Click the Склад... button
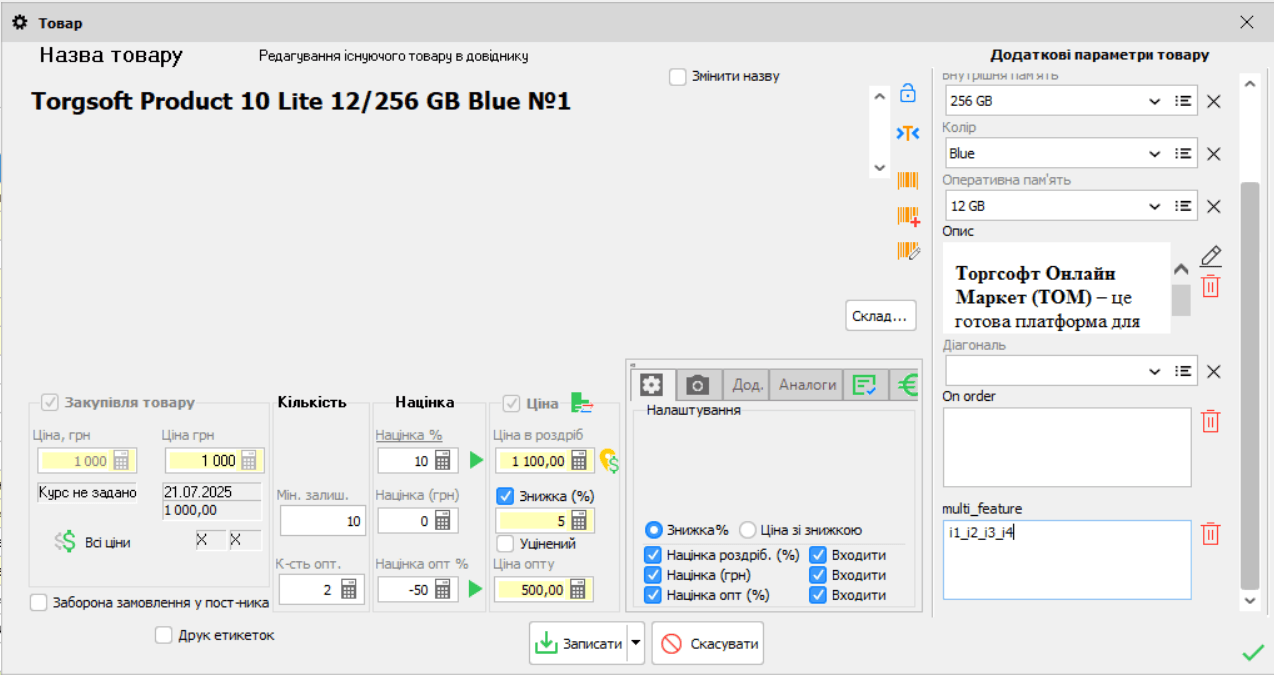 coord(881,315)
